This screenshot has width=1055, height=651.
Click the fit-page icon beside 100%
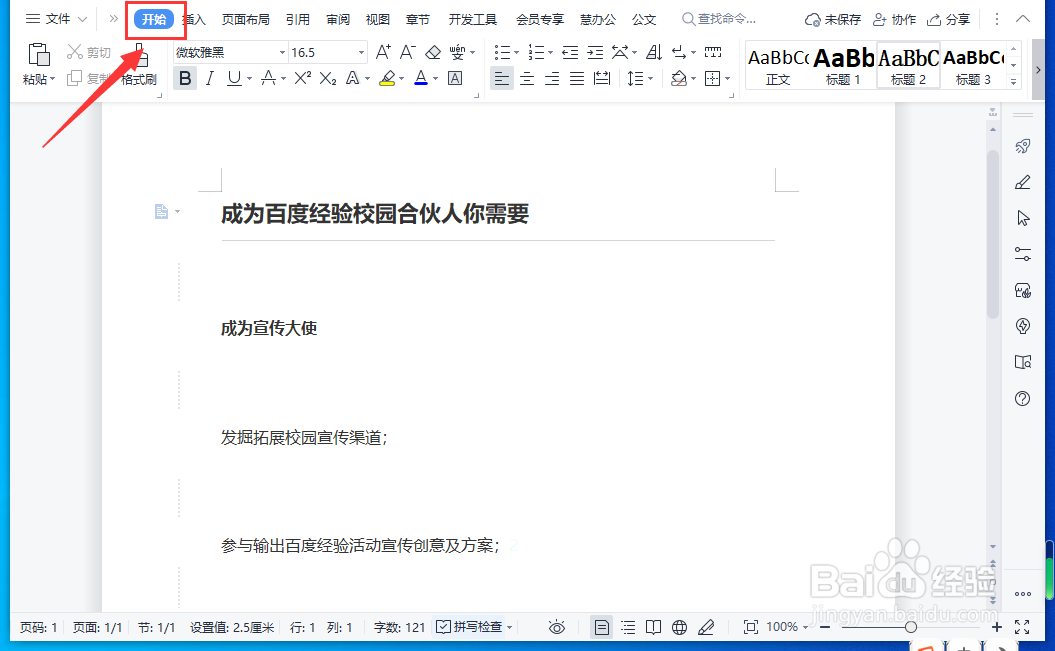tap(750, 627)
